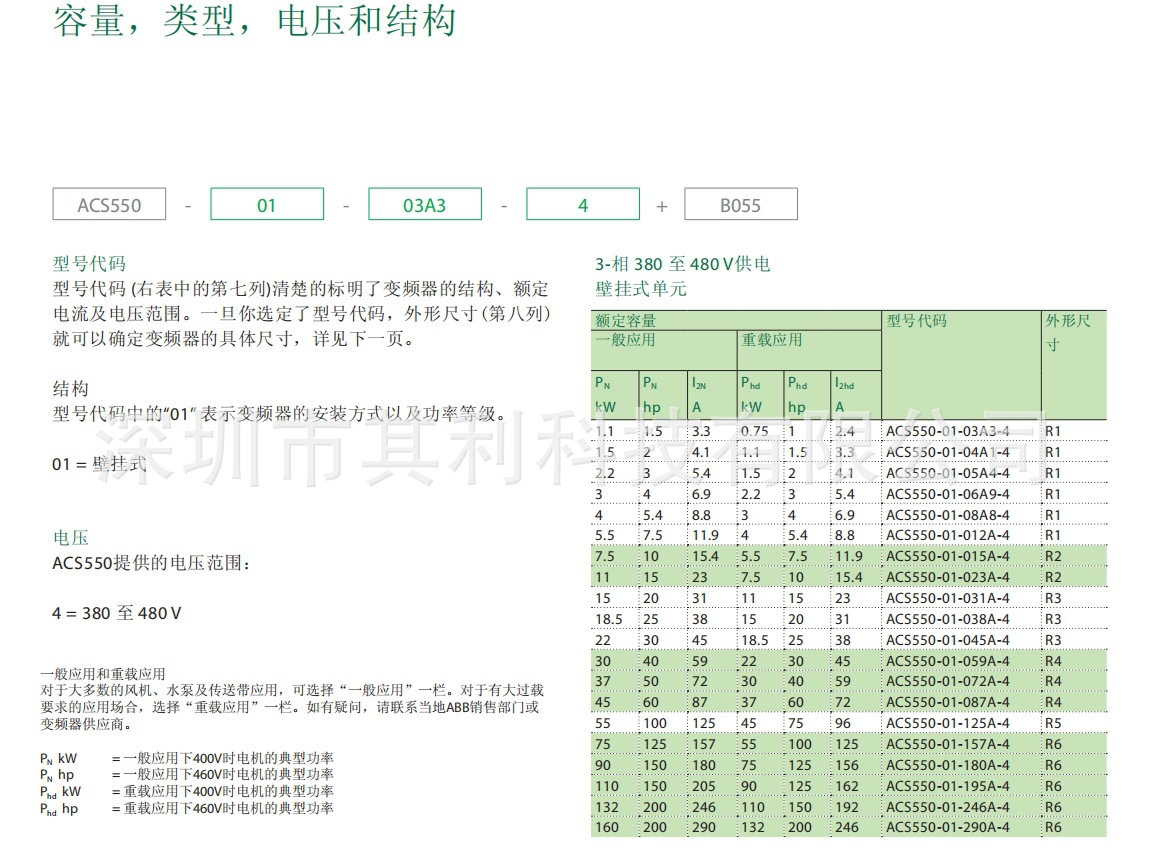Select the green 01 code box
Image resolution: width=1149 pixels, height=867 pixels.
267,204
